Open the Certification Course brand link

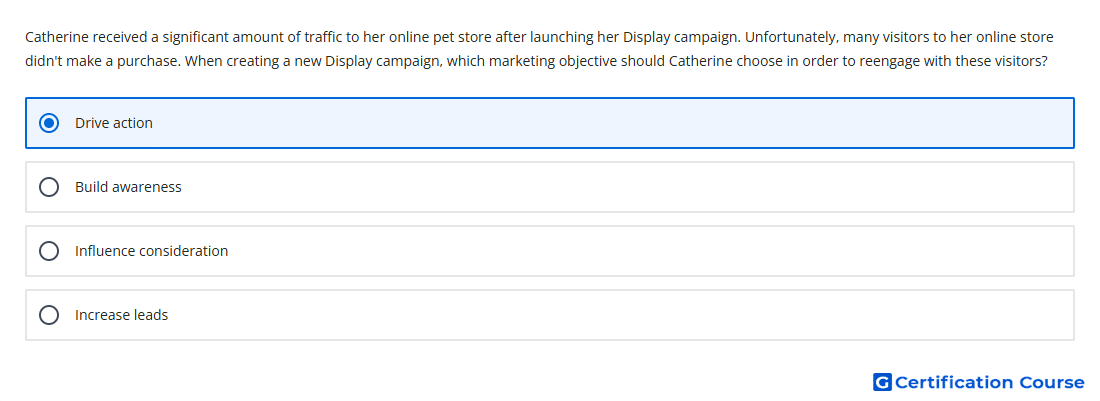(x=979, y=382)
